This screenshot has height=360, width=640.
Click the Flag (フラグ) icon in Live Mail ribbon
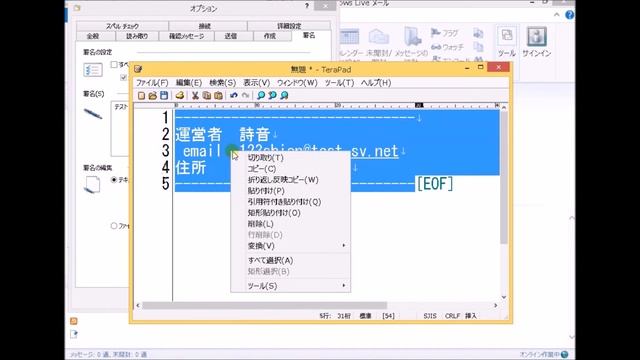436,33
